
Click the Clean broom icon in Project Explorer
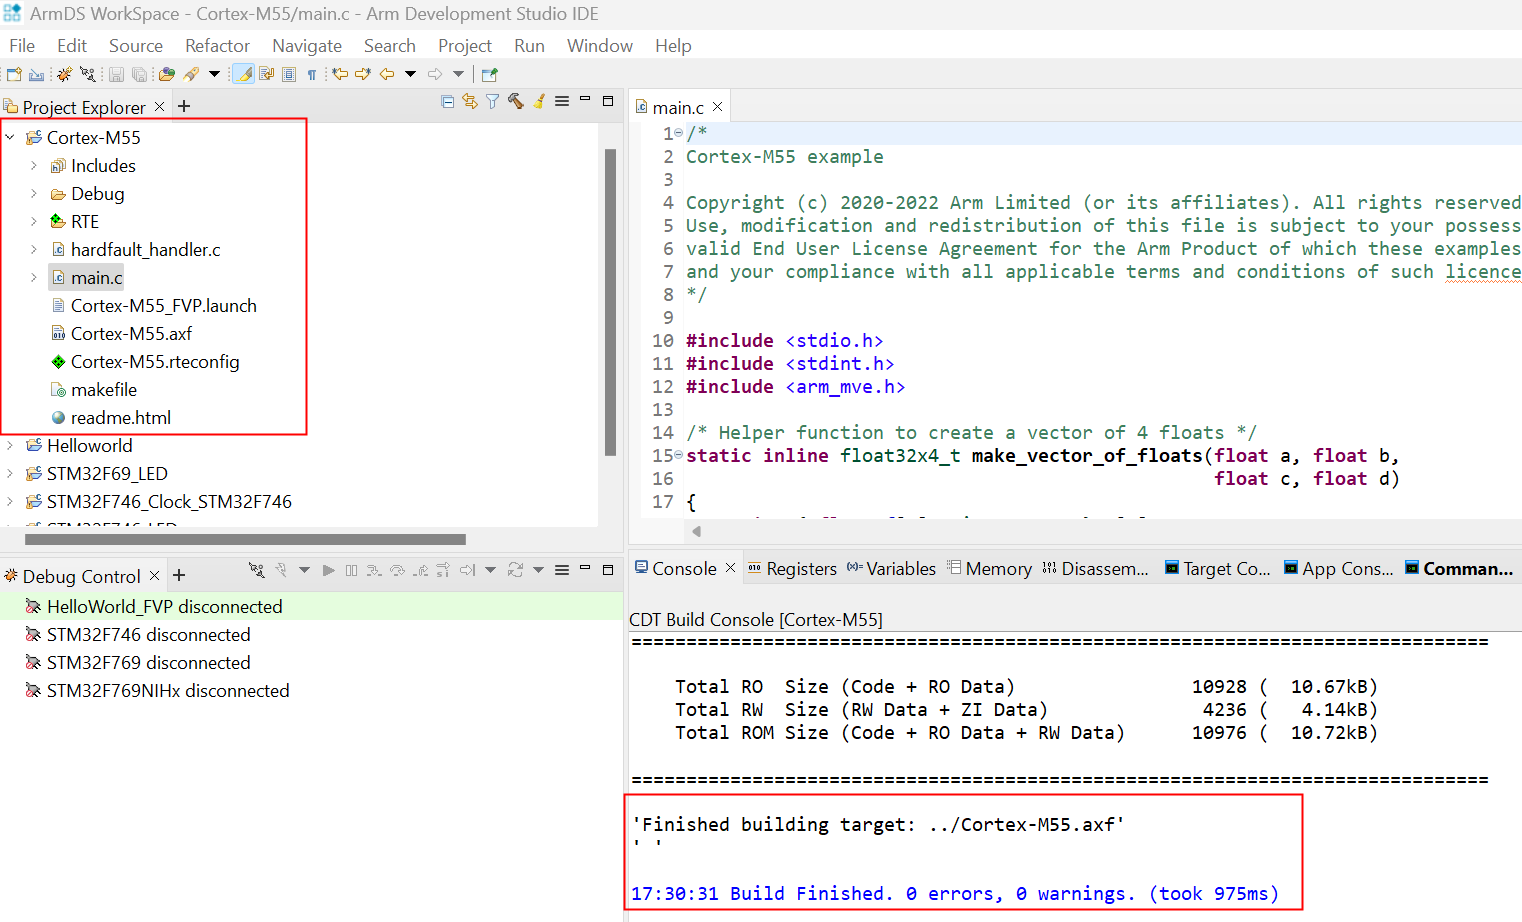[539, 101]
